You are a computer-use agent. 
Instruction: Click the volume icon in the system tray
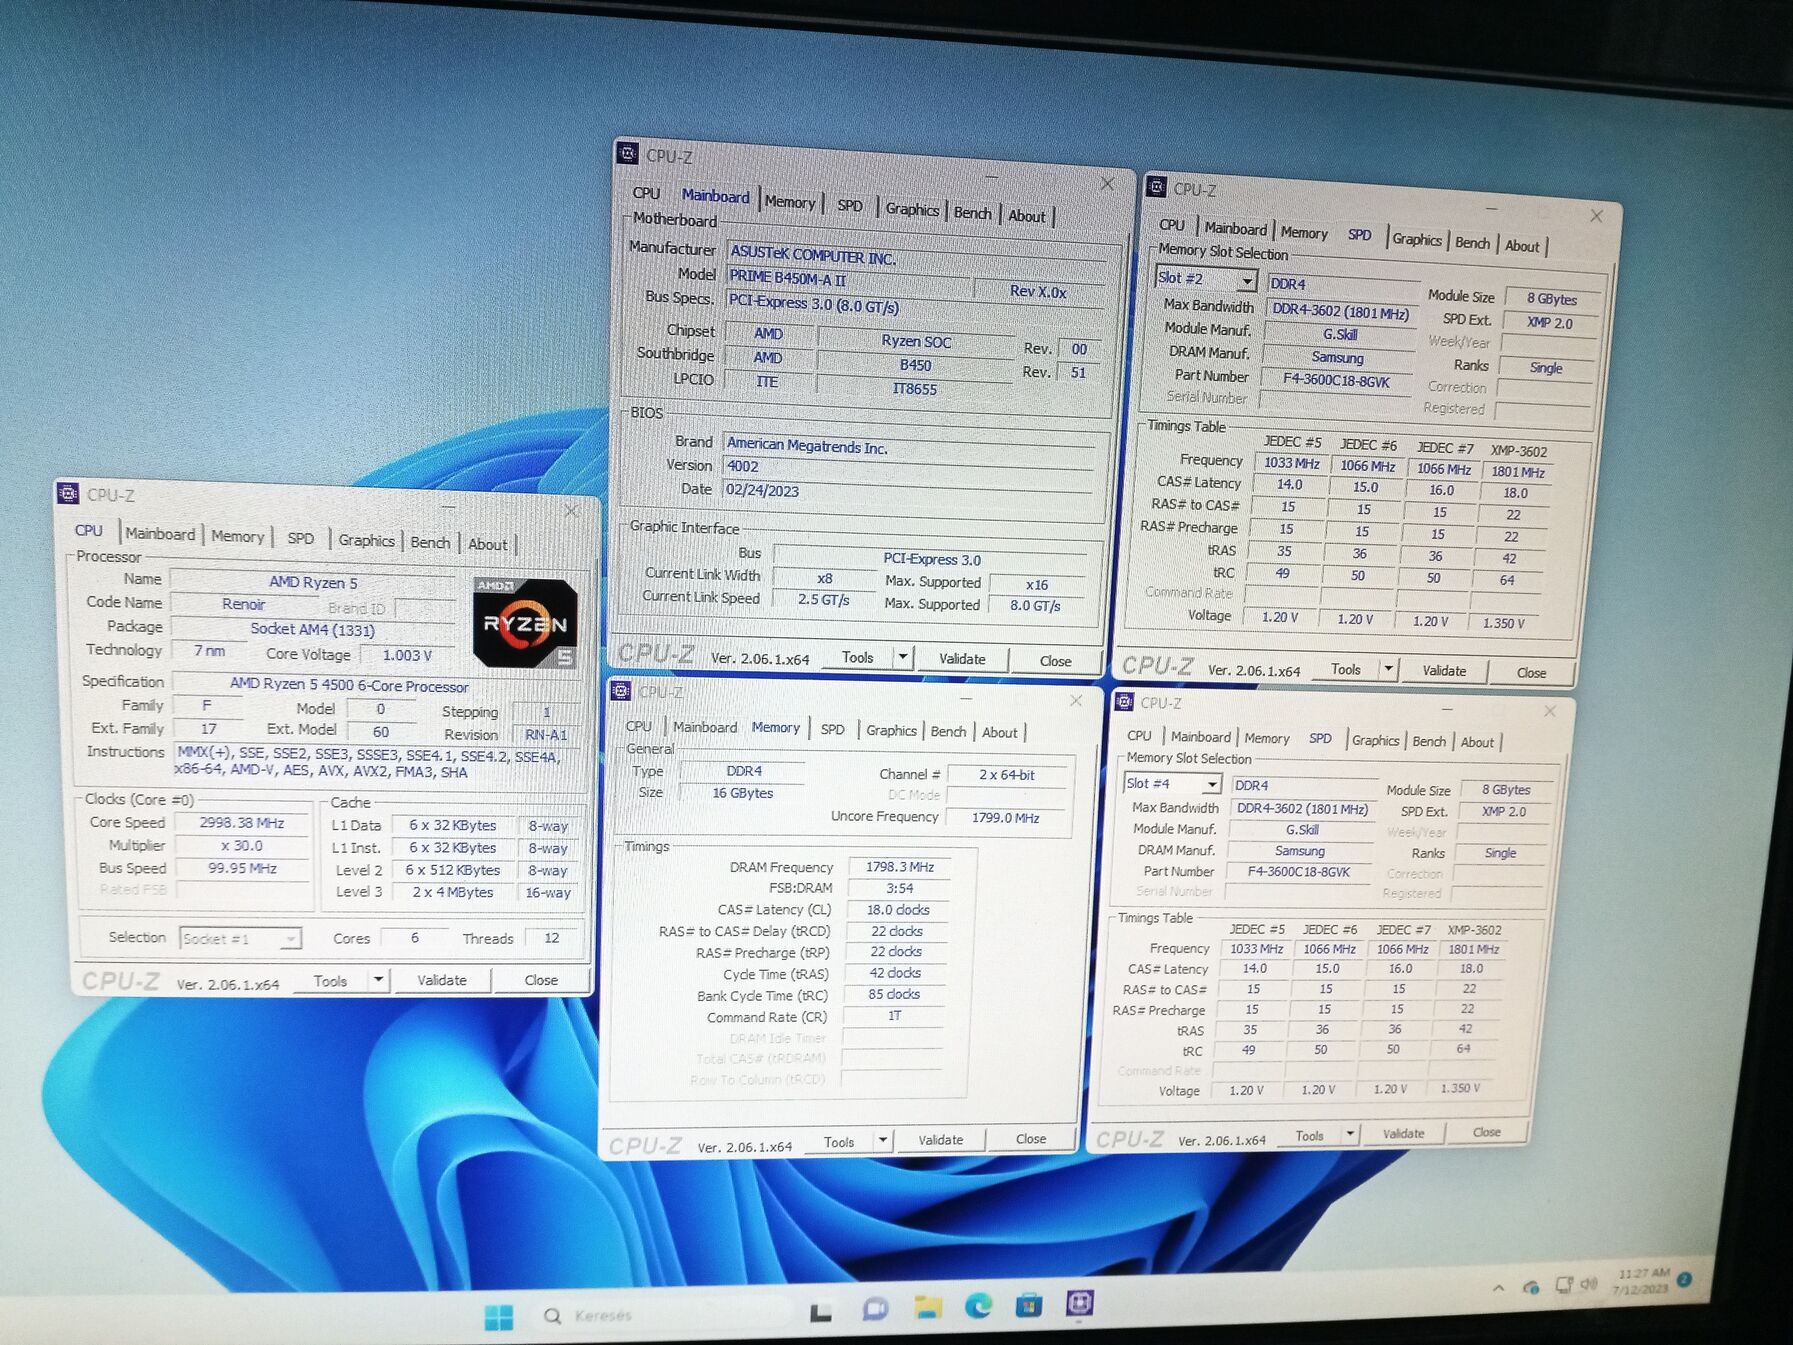1589,1283
